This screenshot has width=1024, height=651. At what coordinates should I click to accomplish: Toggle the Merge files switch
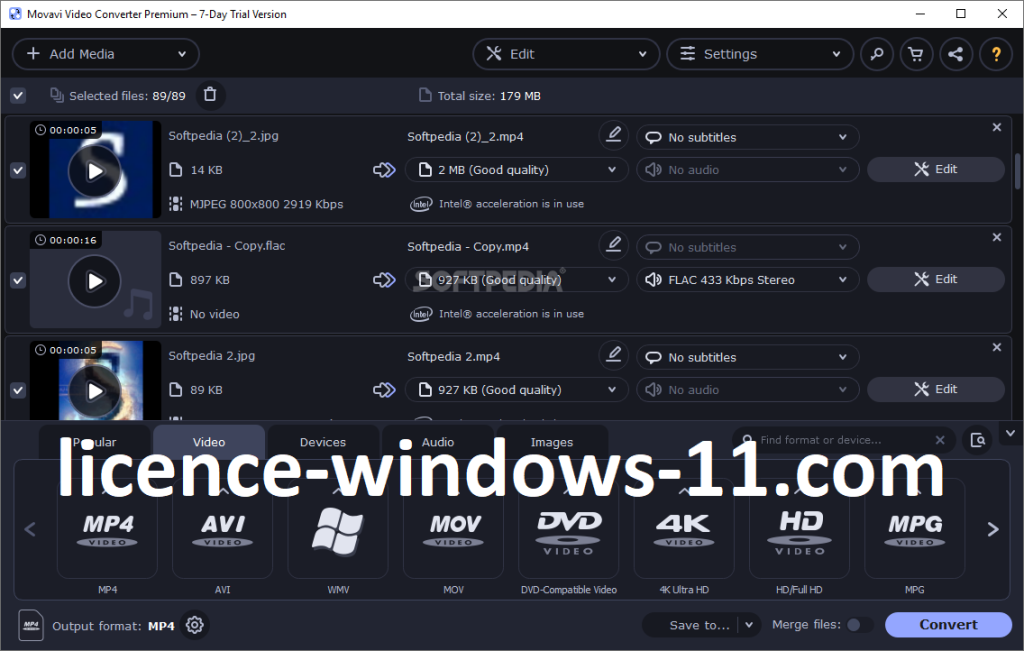coord(858,625)
